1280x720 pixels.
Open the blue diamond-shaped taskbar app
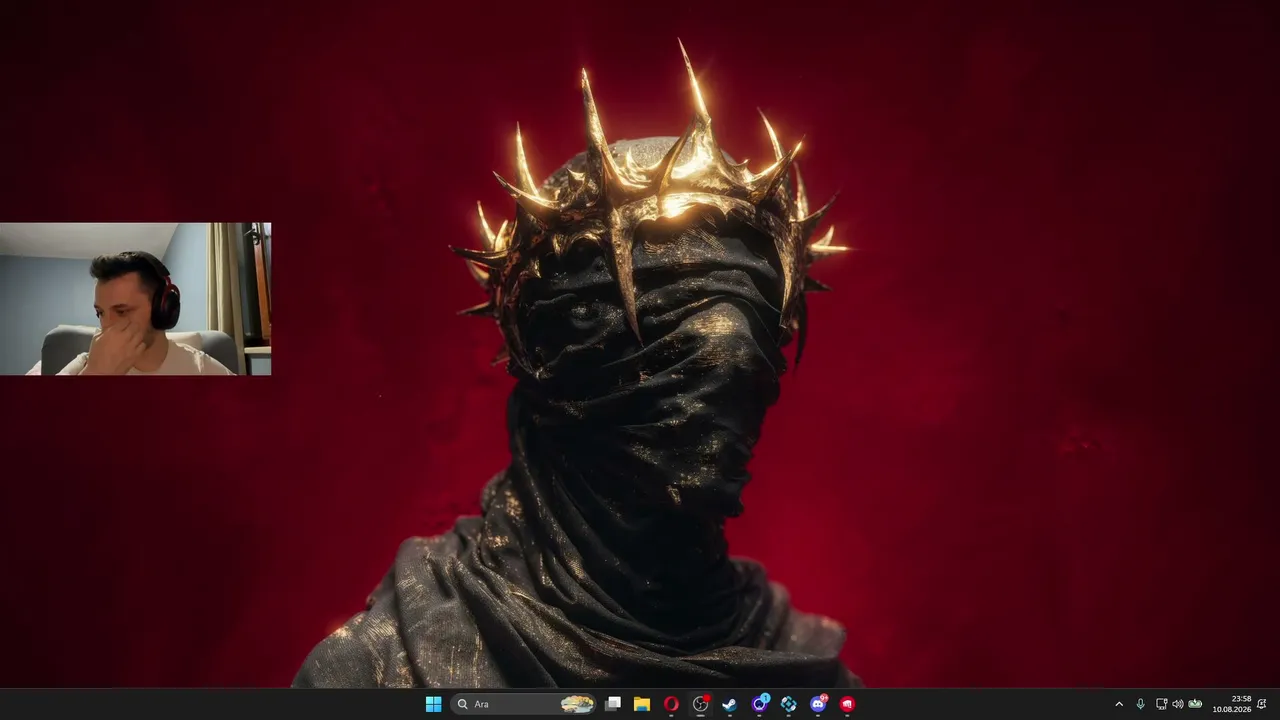click(x=788, y=704)
